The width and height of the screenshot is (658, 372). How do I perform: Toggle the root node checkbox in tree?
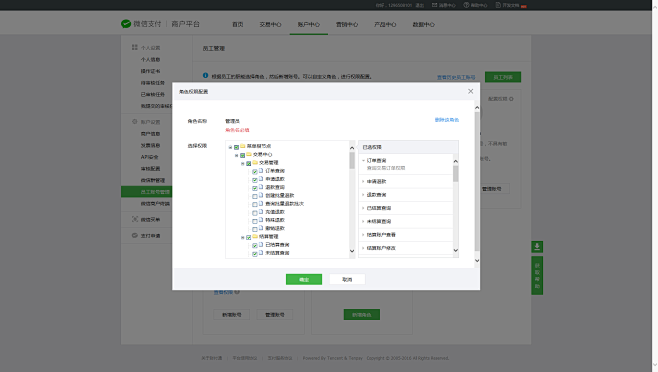click(236, 147)
